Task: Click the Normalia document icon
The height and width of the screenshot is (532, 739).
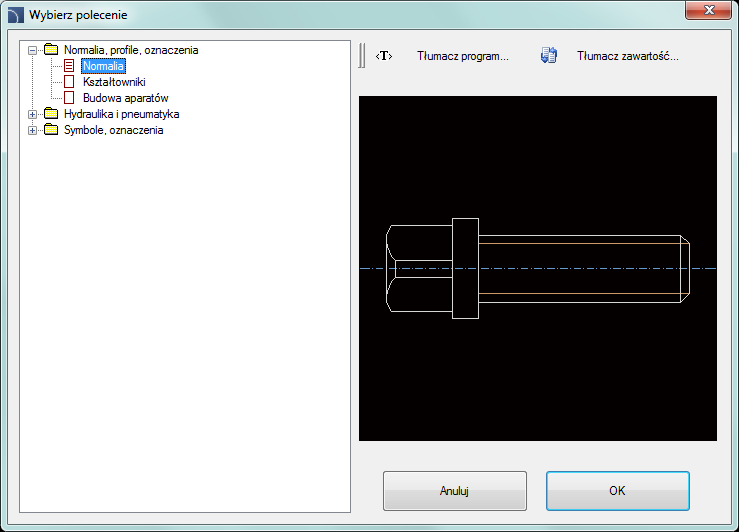Action: coord(69,66)
